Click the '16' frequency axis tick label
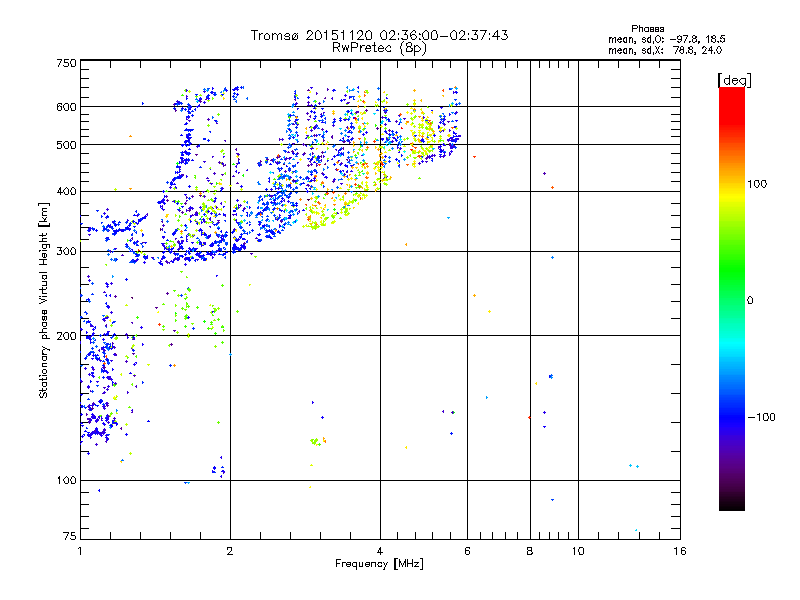800x600 pixels. [x=680, y=551]
